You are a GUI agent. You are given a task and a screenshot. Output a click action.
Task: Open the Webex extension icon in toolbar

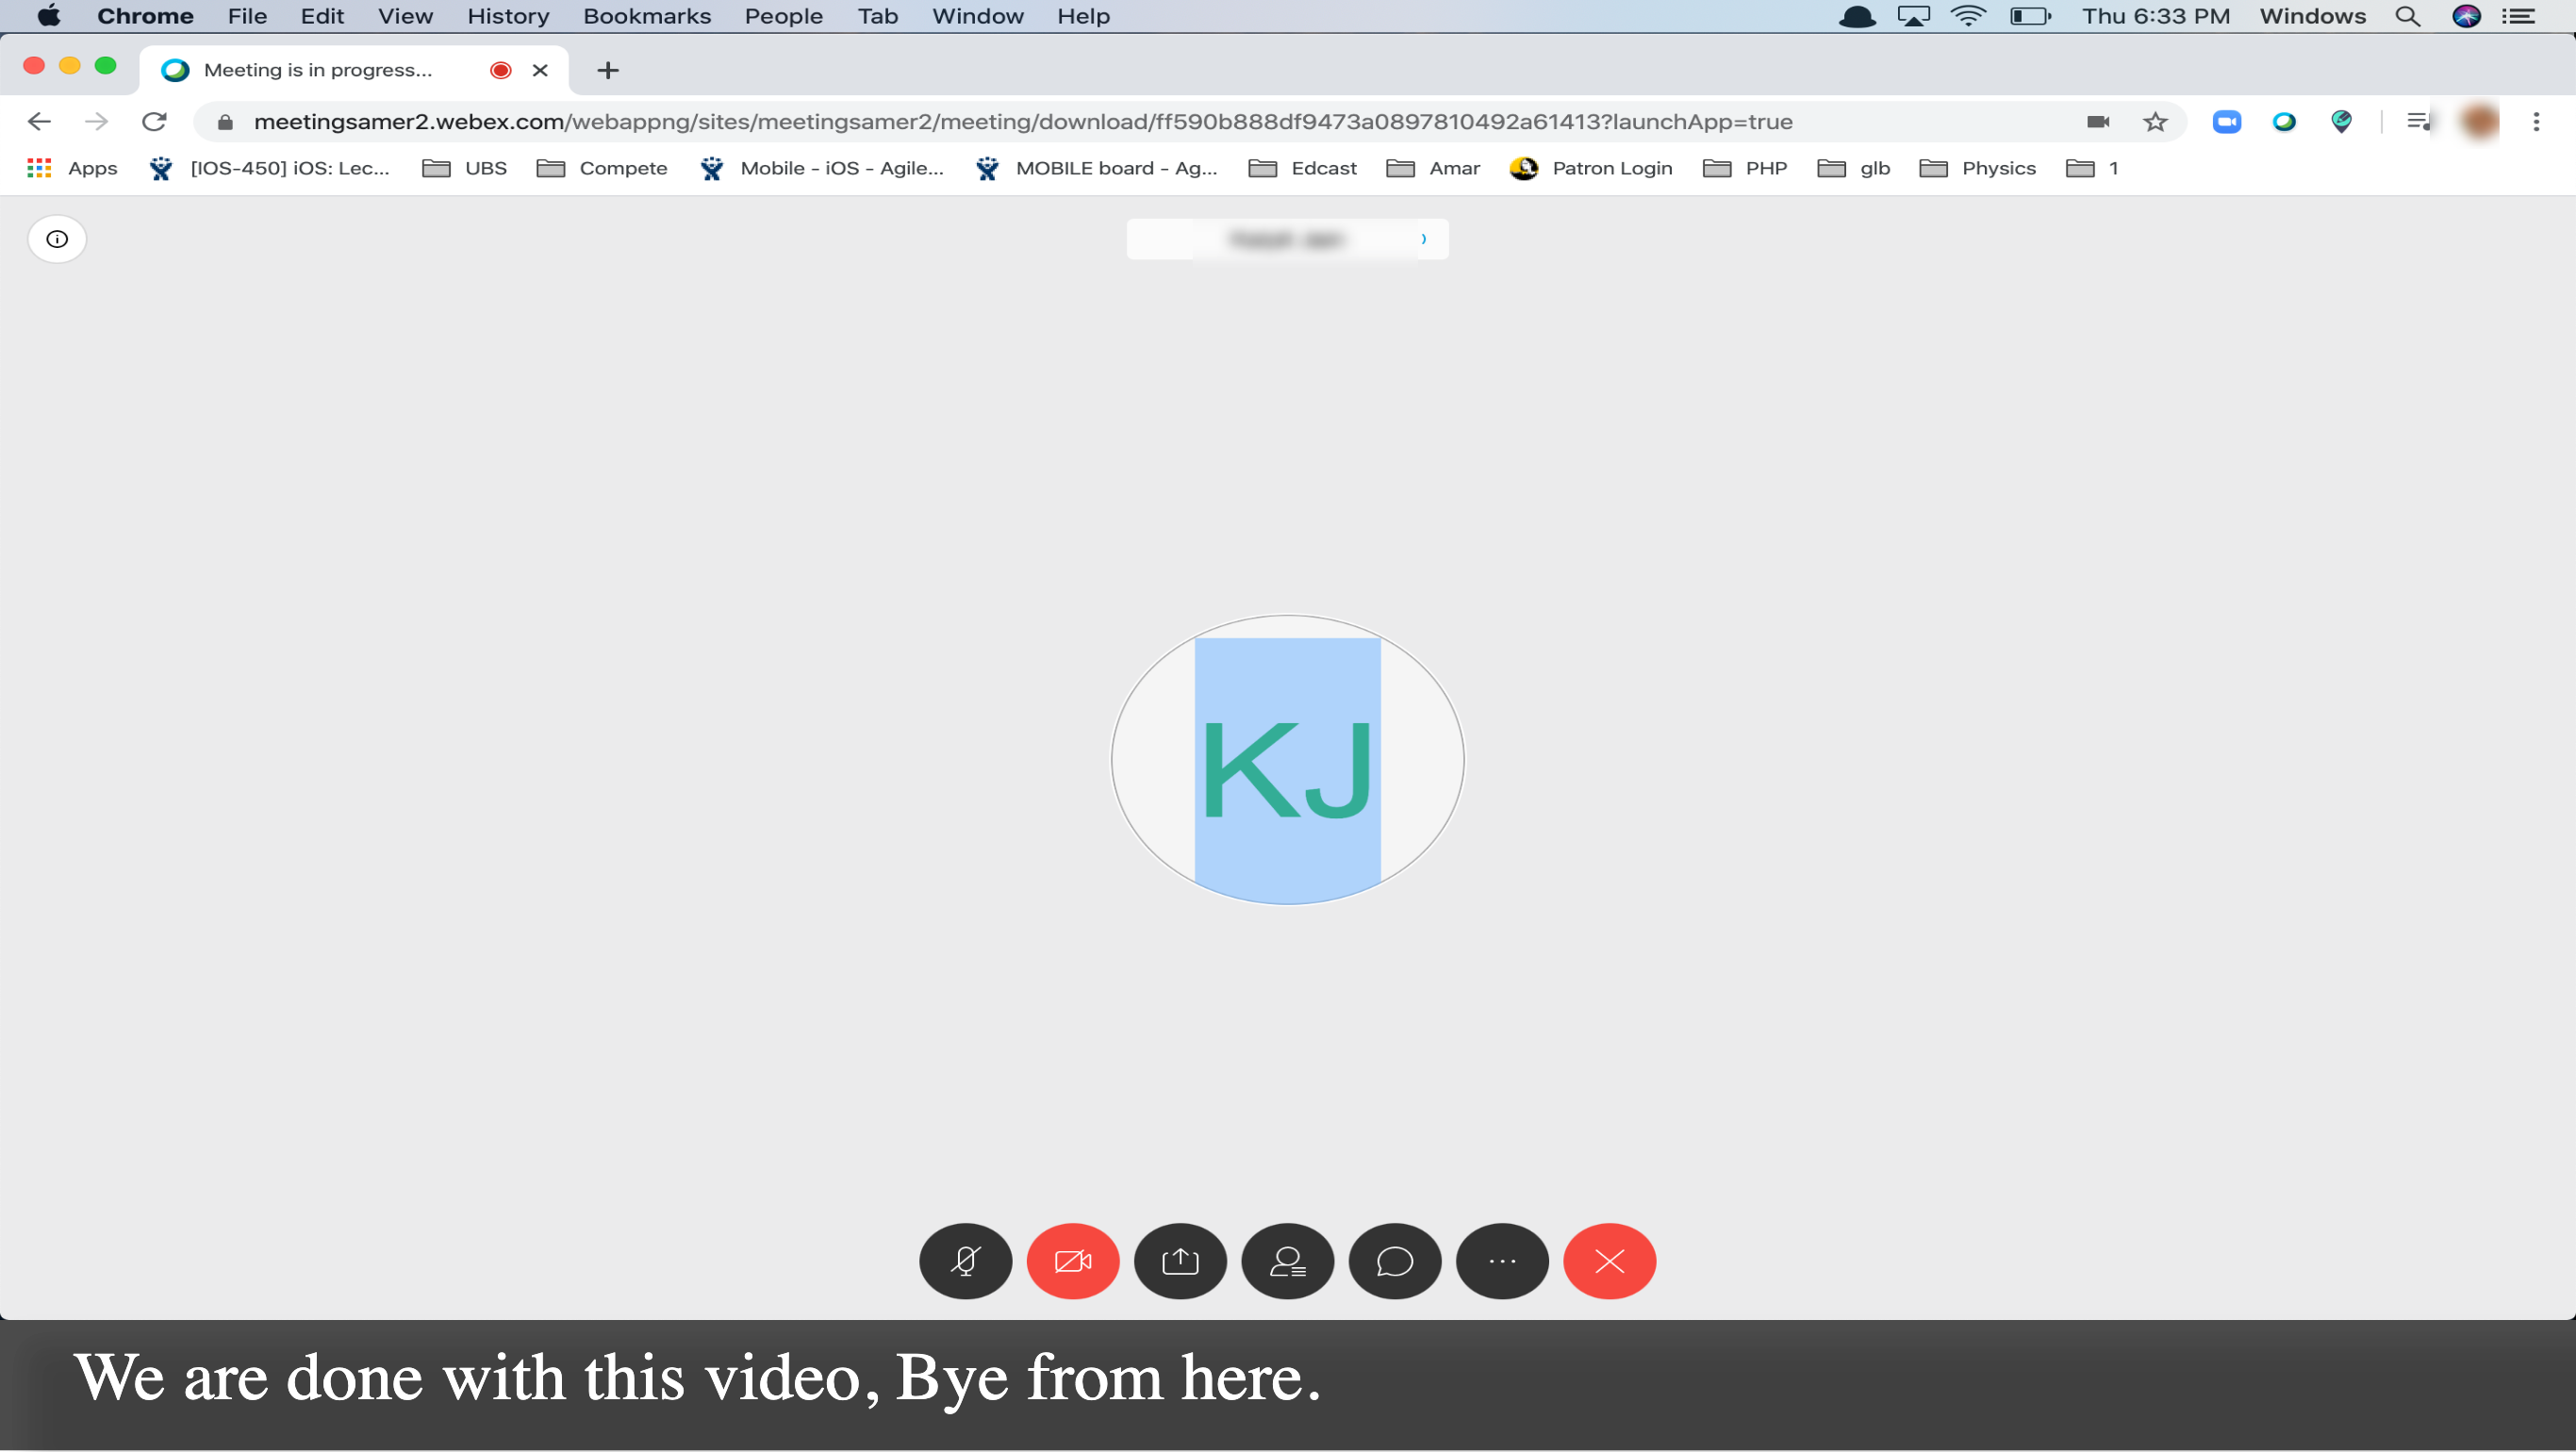point(2284,122)
